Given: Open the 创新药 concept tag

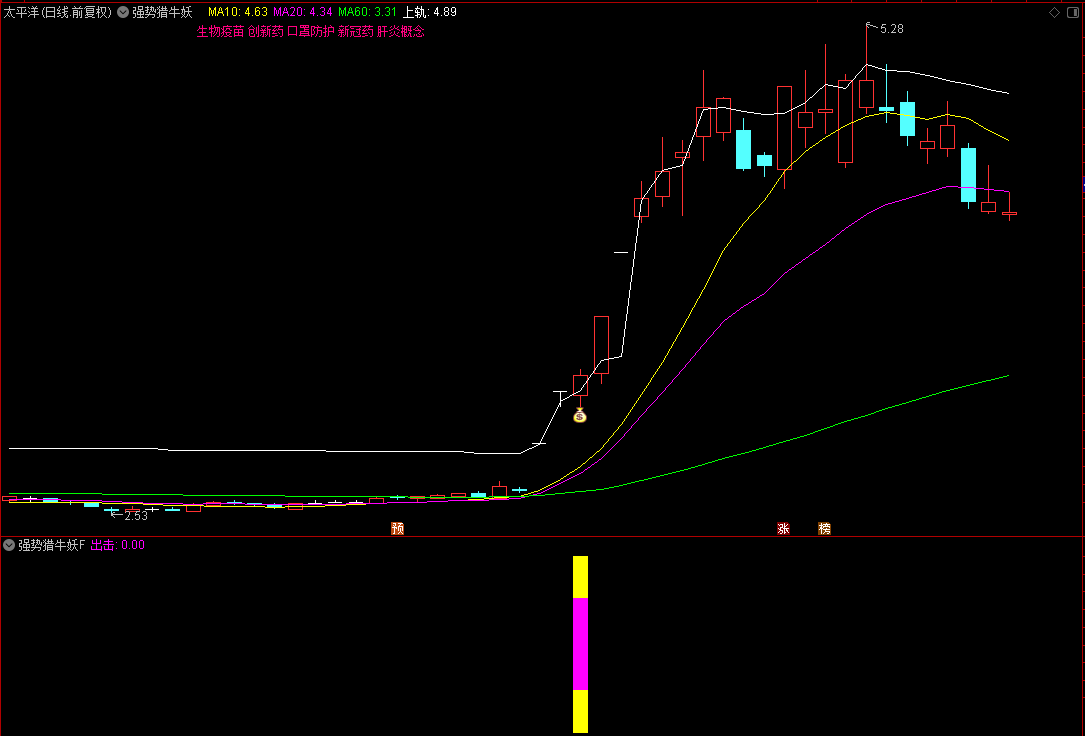Looking at the screenshot, I should tap(266, 31).
